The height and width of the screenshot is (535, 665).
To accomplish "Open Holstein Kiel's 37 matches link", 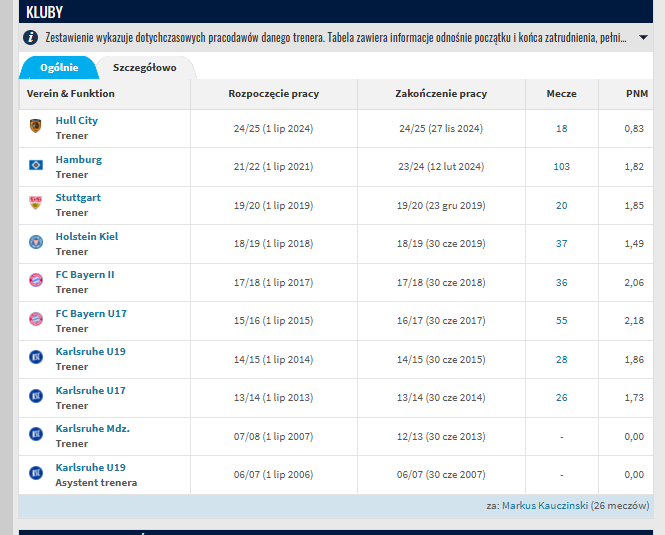I will tap(562, 244).
